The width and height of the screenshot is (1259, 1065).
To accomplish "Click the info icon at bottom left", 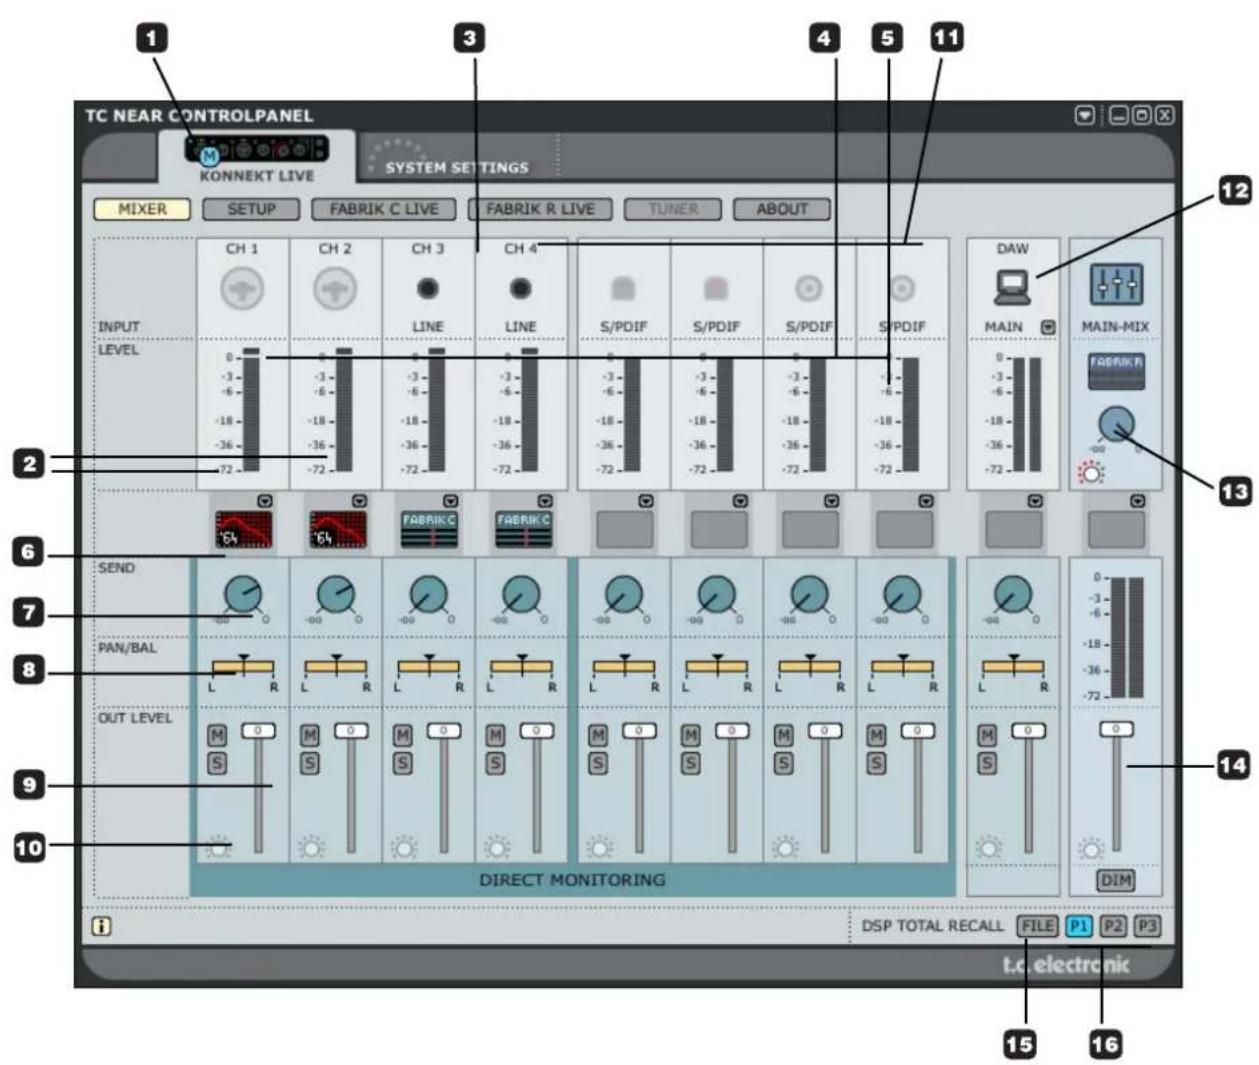I will (101, 926).
